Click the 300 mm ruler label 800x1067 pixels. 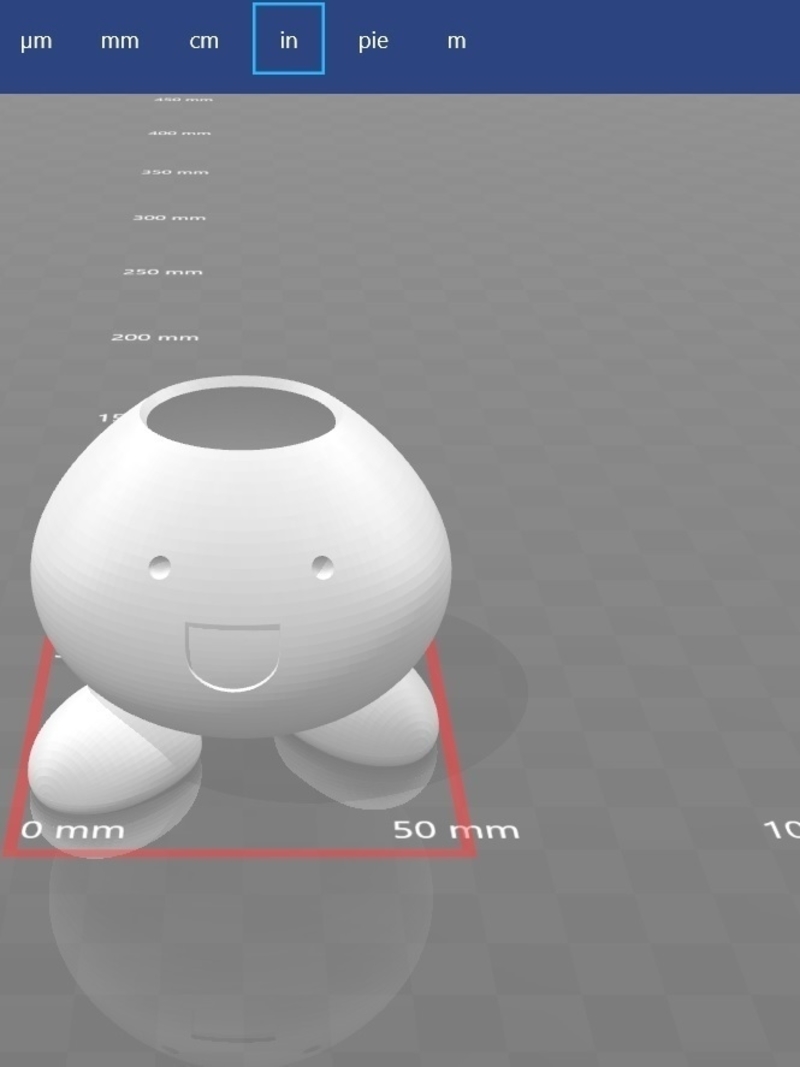[x=169, y=218]
